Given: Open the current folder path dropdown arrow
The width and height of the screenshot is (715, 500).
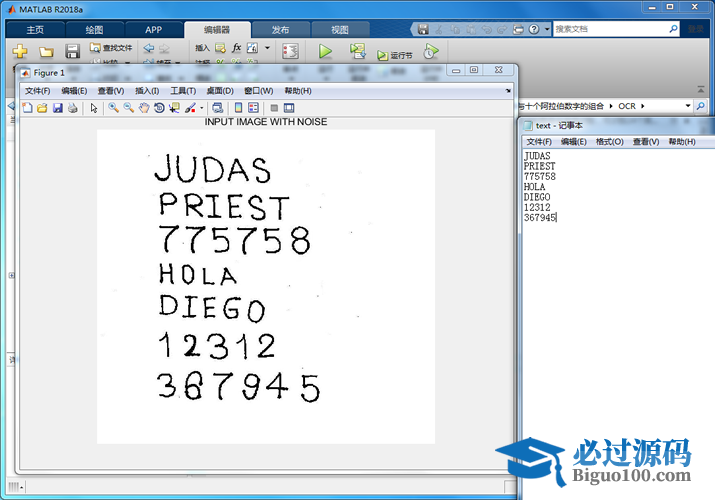Looking at the screenshot, I should click(688, 106).
